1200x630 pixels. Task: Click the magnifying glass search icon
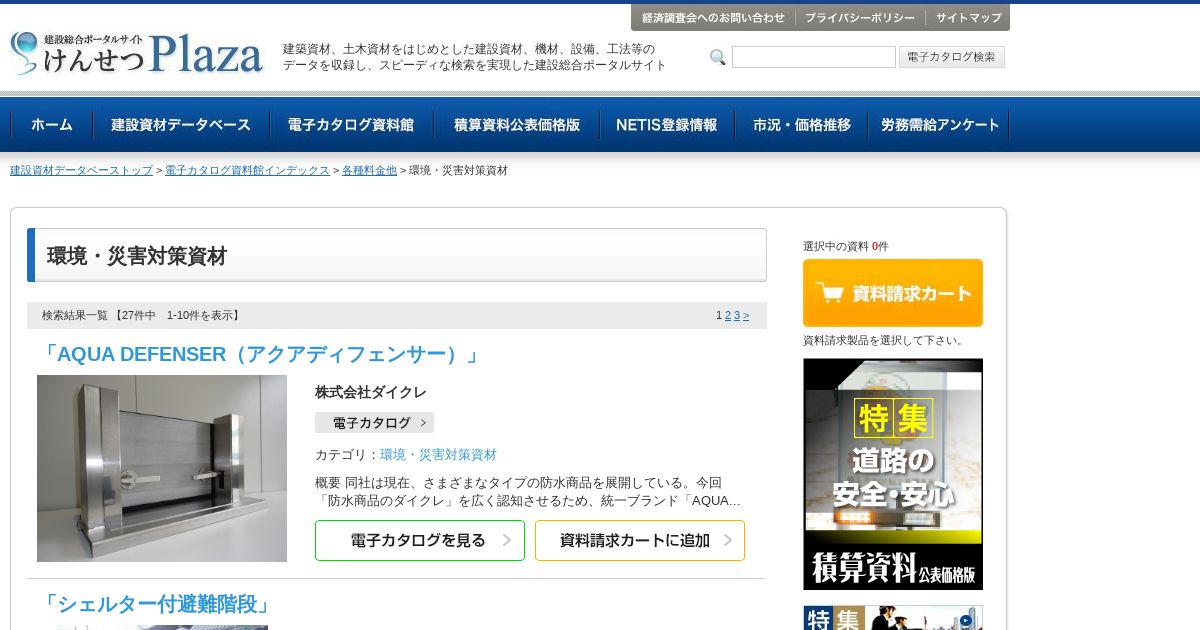pyautogui.click(x=717, y=57)
